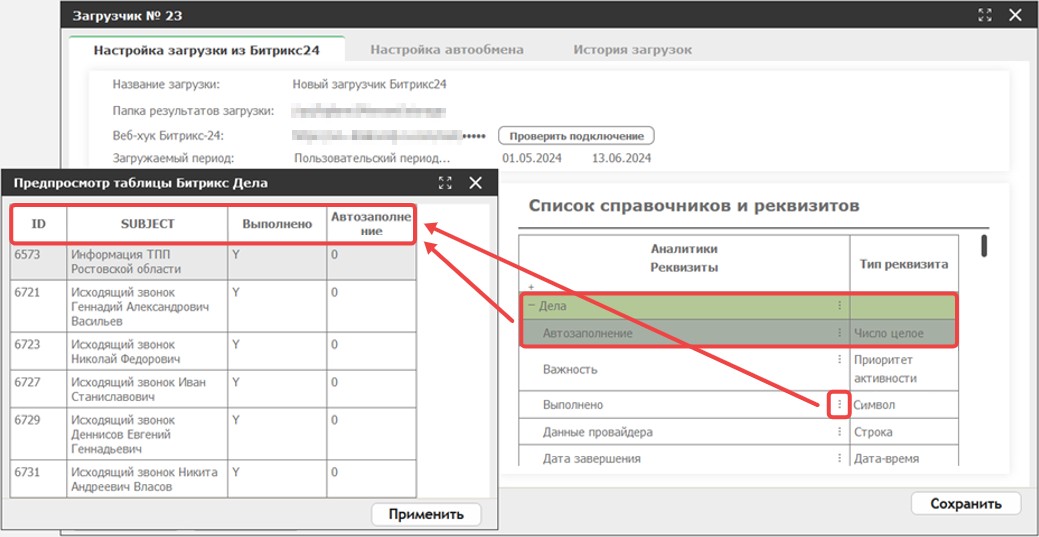Image resolution: width=1039 pixels, height=537 pixels.
Task: Click Исходящий звонок Иван Станиславович cell
Action: (x=147, y=389)
